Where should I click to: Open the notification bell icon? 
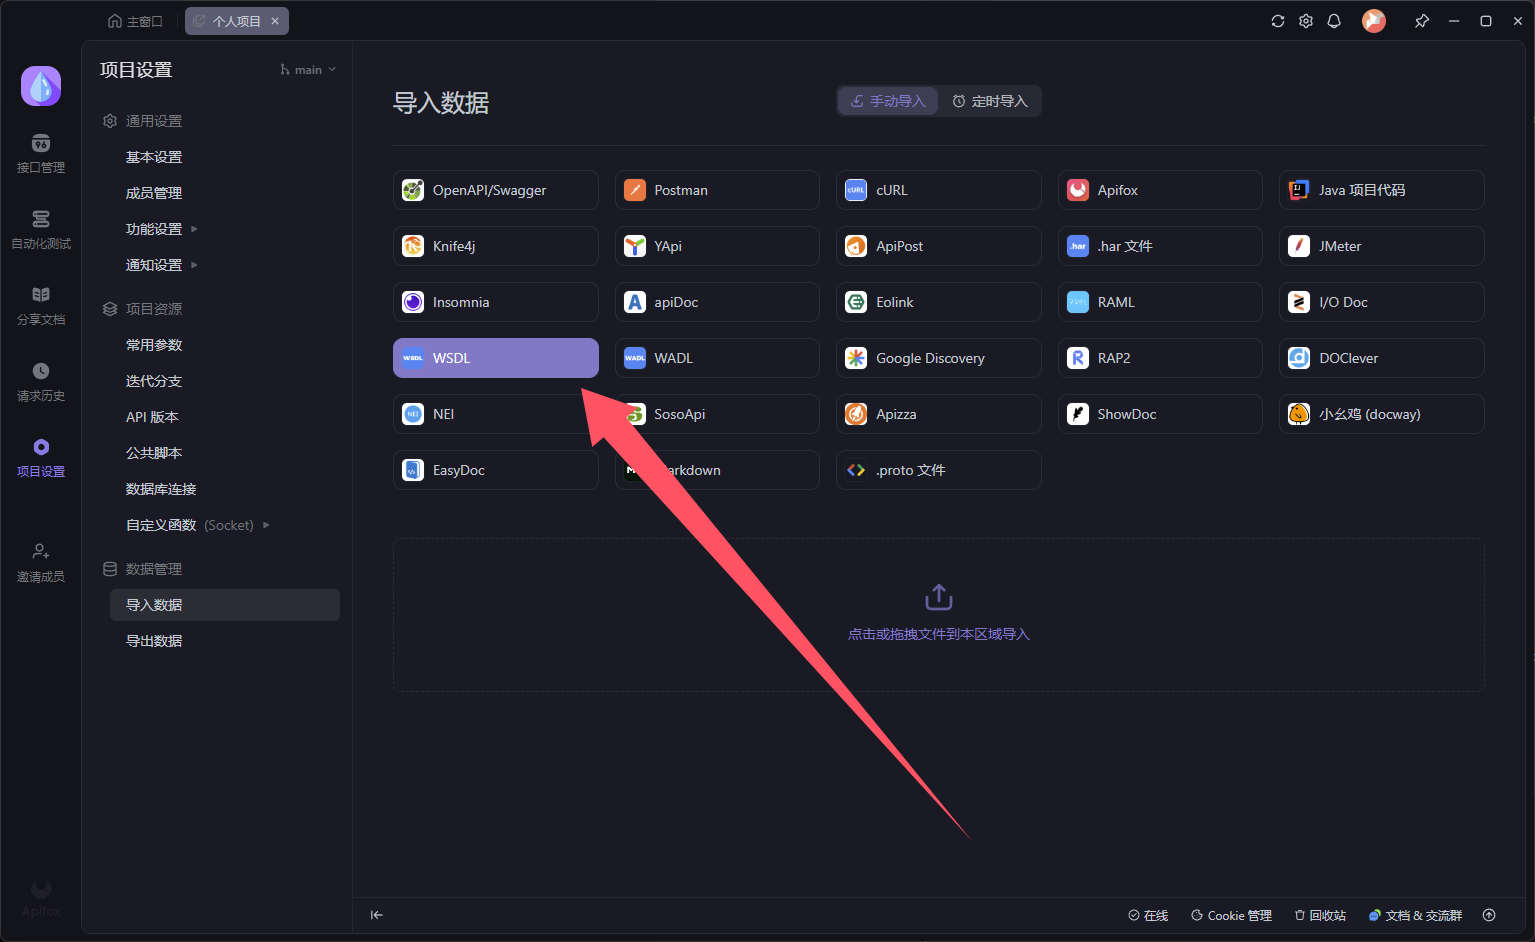click(1333, 21)
